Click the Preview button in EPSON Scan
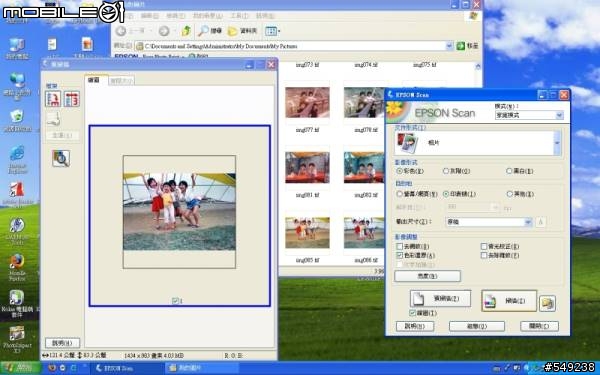This screenshot has height=375, width=600. (440, 298)
